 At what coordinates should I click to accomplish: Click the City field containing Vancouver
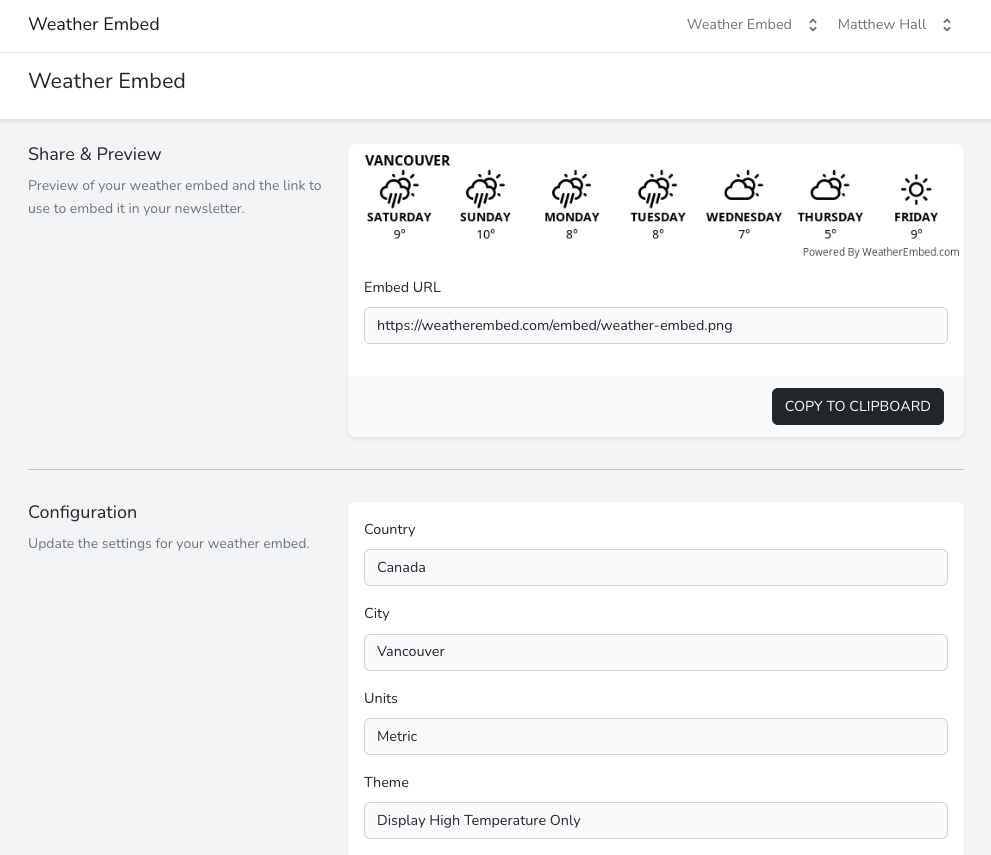point(655,652)
